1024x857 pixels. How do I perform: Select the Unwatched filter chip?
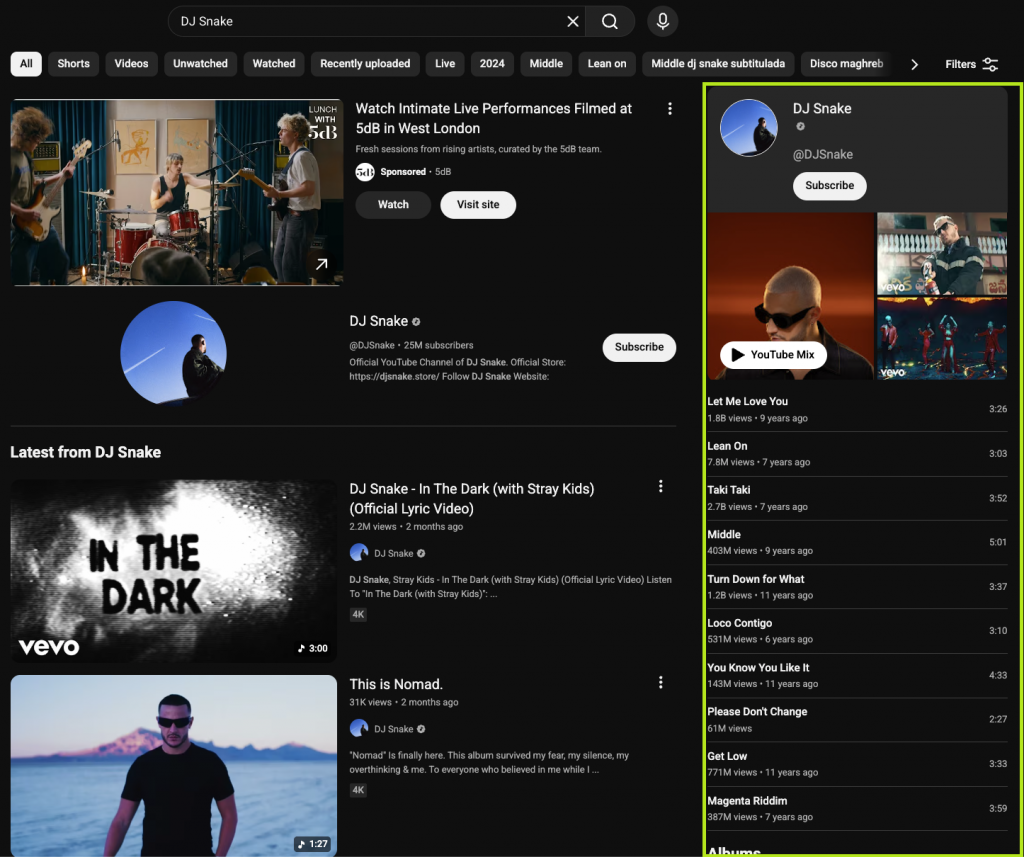pyautogui.click(x=200, y=64)
